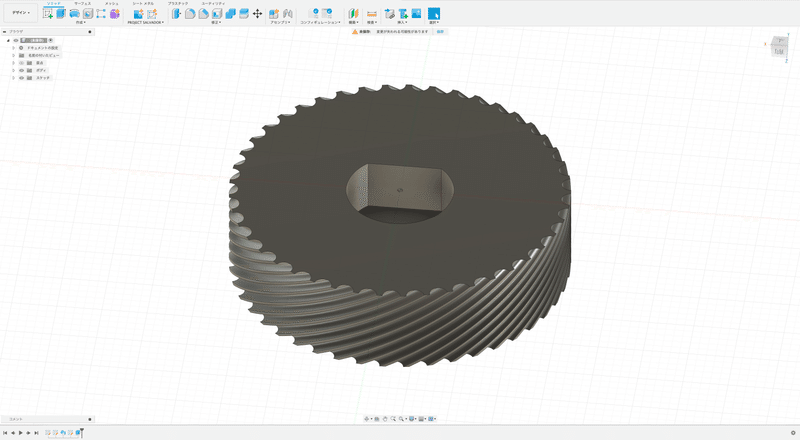
Task: Select the Measure inspect tool
Action: click(372, 14)
